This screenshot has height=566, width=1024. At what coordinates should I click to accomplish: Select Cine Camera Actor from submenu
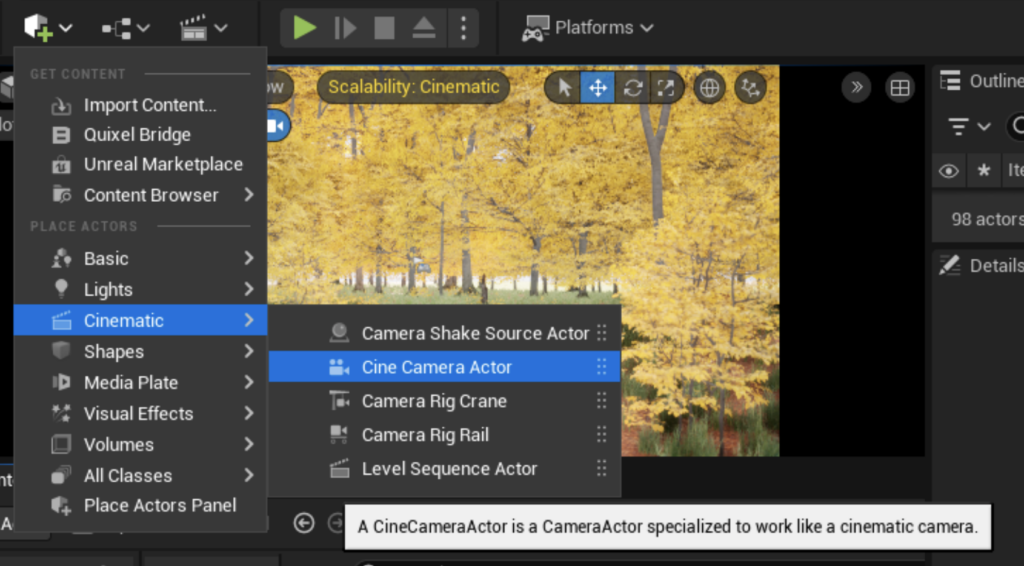coord(436,367)
